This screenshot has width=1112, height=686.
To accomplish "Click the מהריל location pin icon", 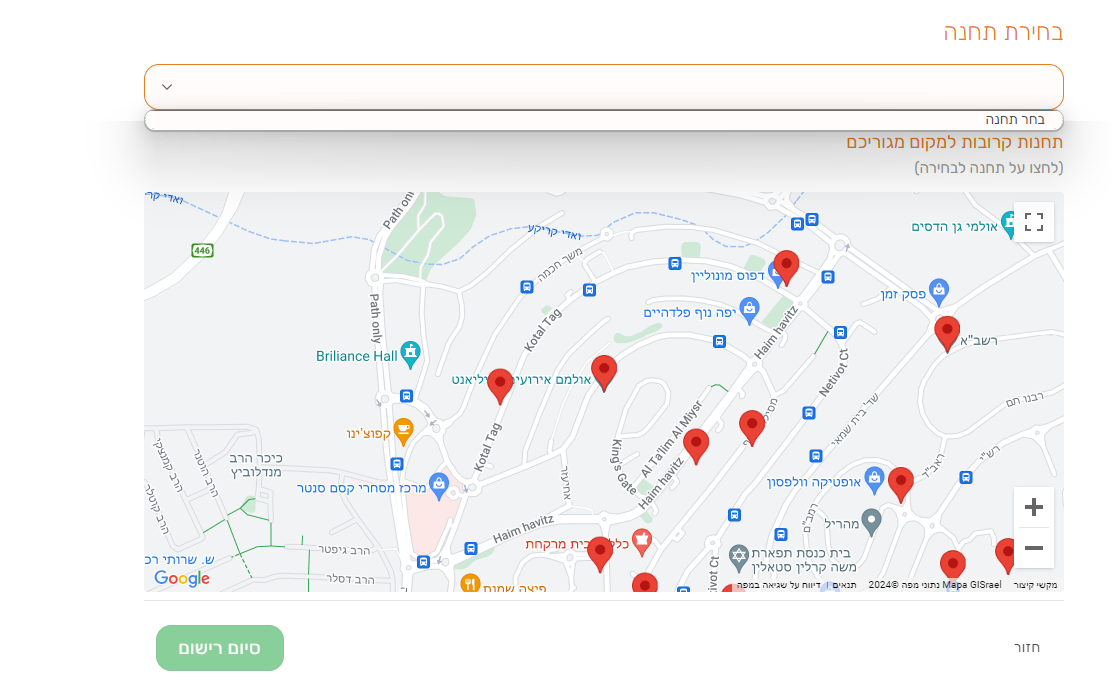I will pyautogui.click(x=872, y=522).
